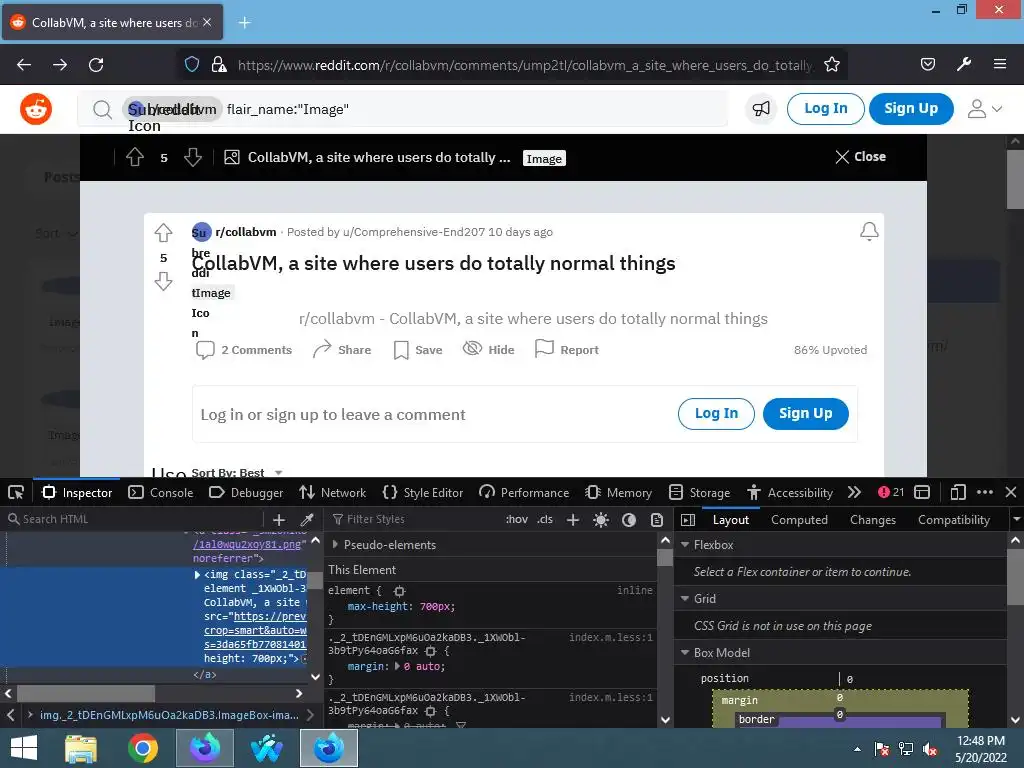Open the Performance tab
This screenshot has height=768, width=1024.
(x=524, y=492)
